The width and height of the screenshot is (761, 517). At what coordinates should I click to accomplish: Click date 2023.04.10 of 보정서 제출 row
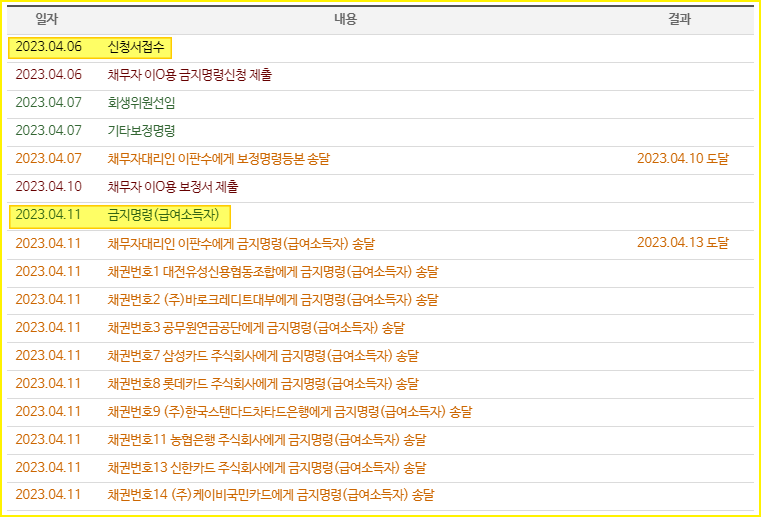coord(49,186)
